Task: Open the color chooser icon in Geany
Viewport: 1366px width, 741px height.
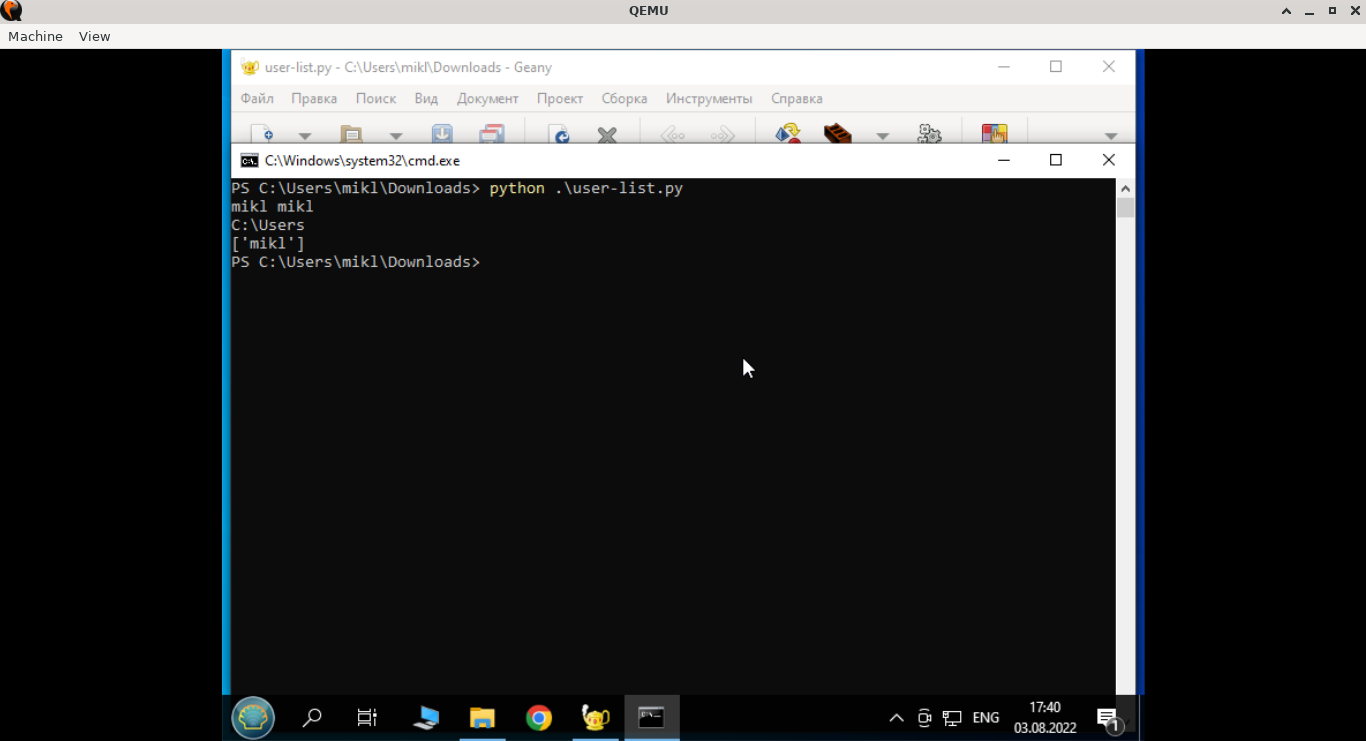Action: tap(994, 133)
